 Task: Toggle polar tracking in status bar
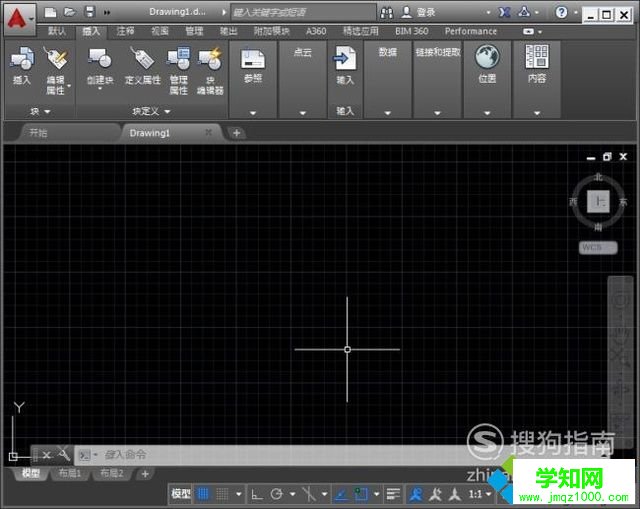click(x=276, y=494)
